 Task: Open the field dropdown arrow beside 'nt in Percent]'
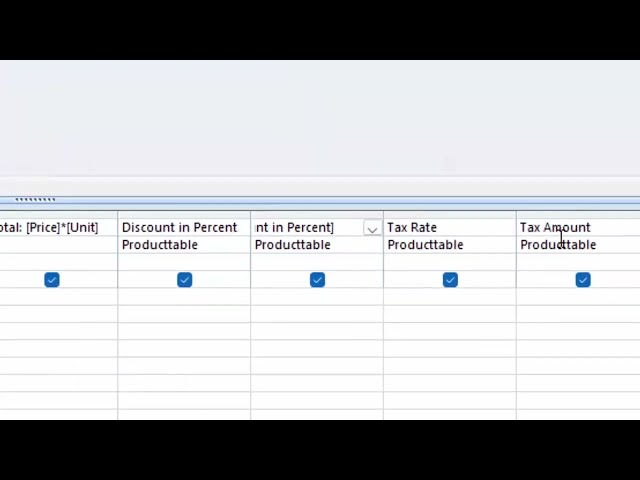tap(372, 229)
